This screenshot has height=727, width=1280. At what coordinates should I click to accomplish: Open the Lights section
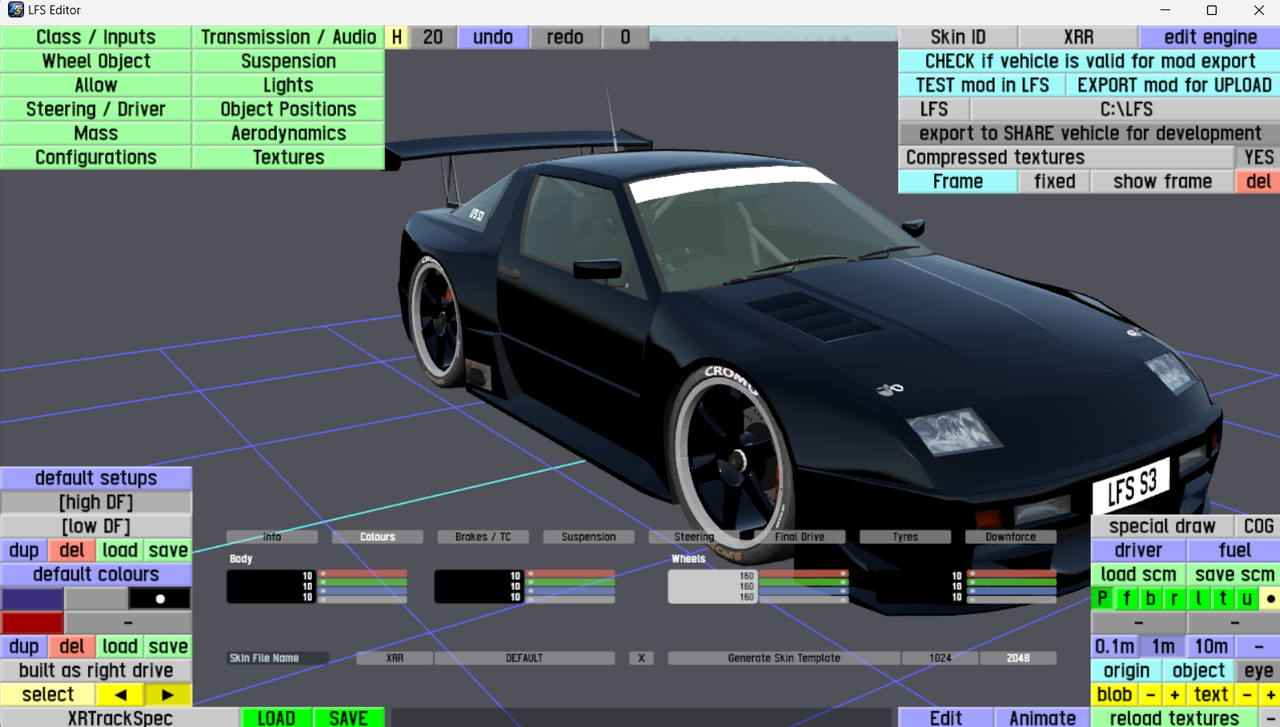[x=288, y=85]
